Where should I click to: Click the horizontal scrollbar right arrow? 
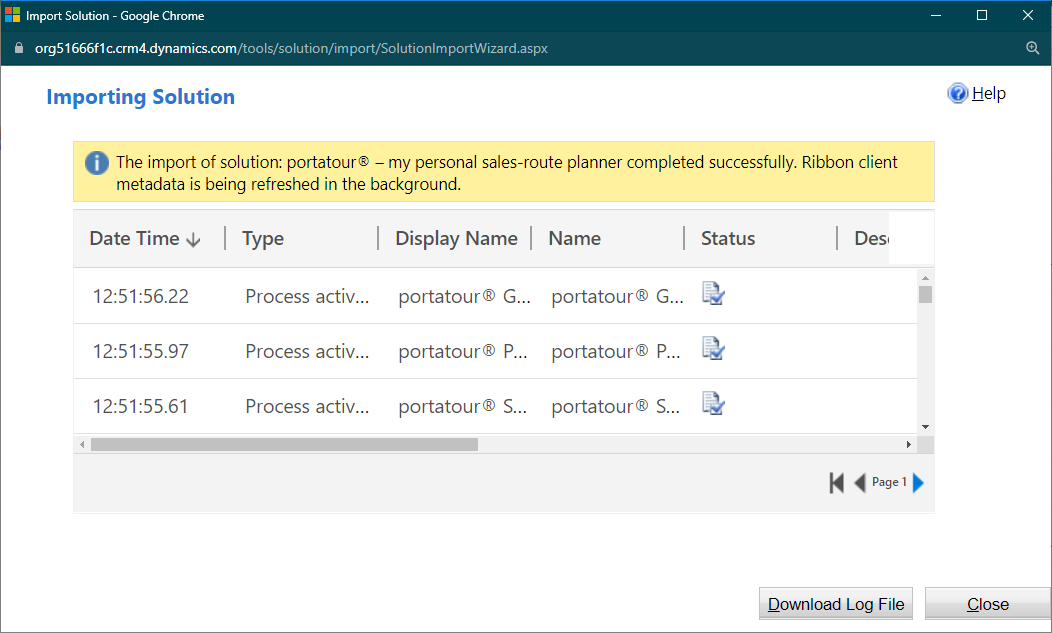(908, 444)
